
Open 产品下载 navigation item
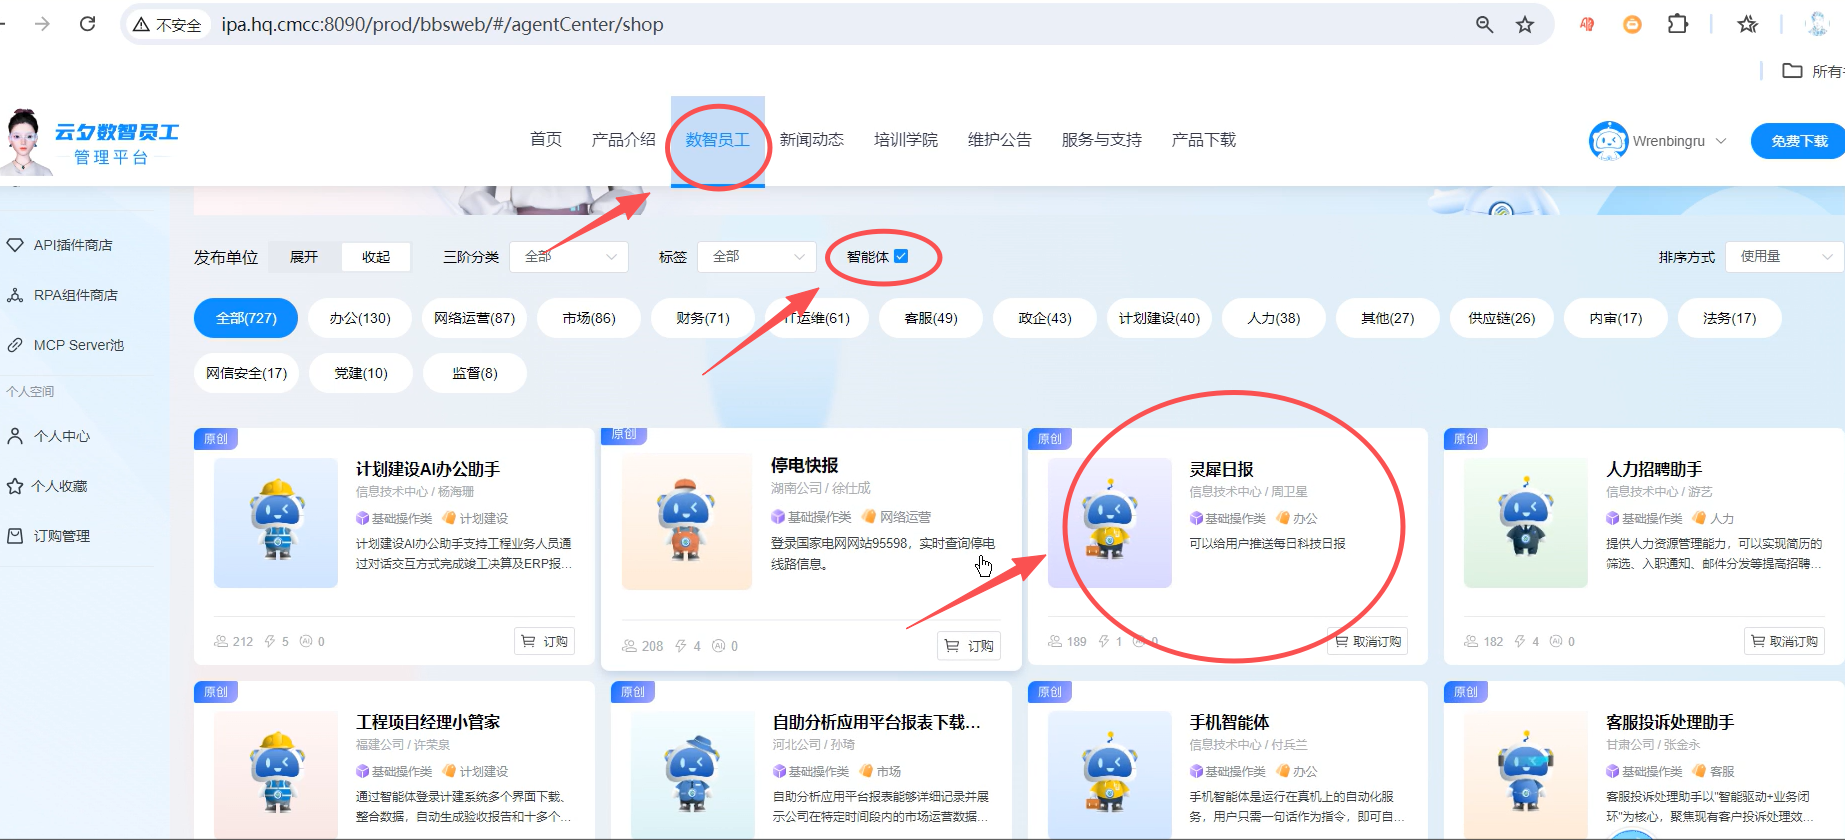click(x=1204, y=140)
